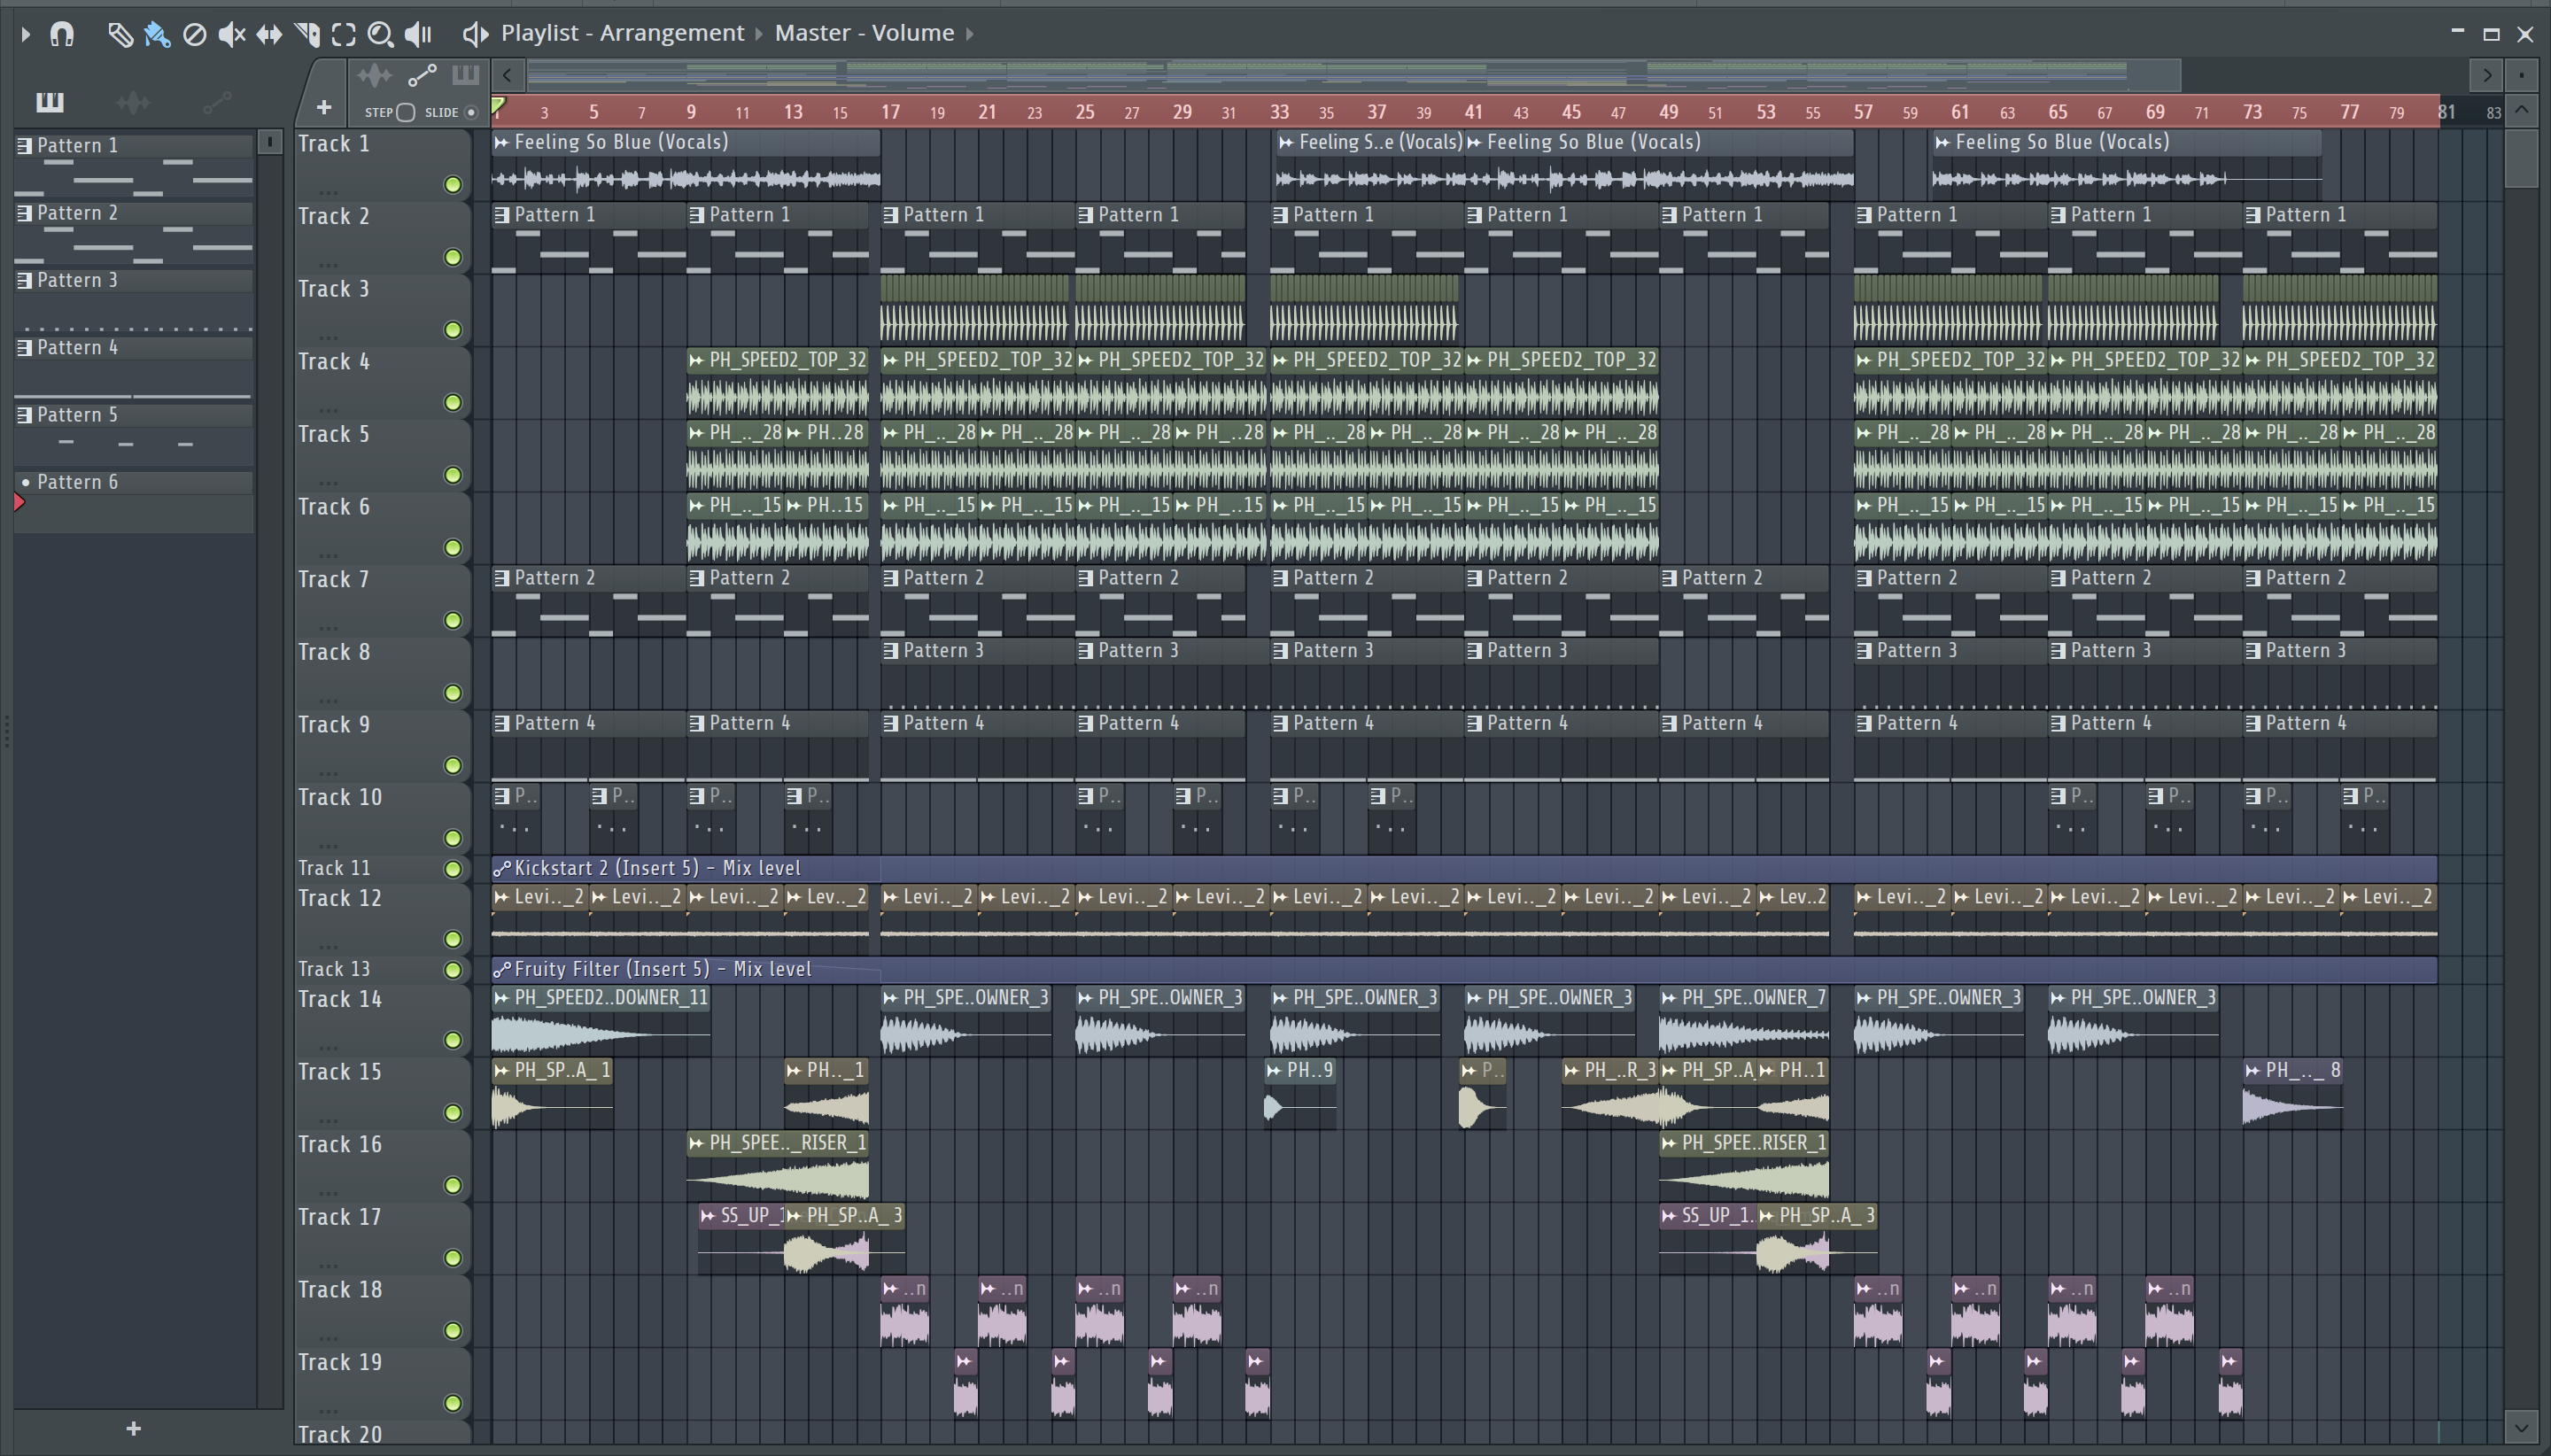
Task: Click bar 33 on the timeline ruler
Action: click(1279, 112)
